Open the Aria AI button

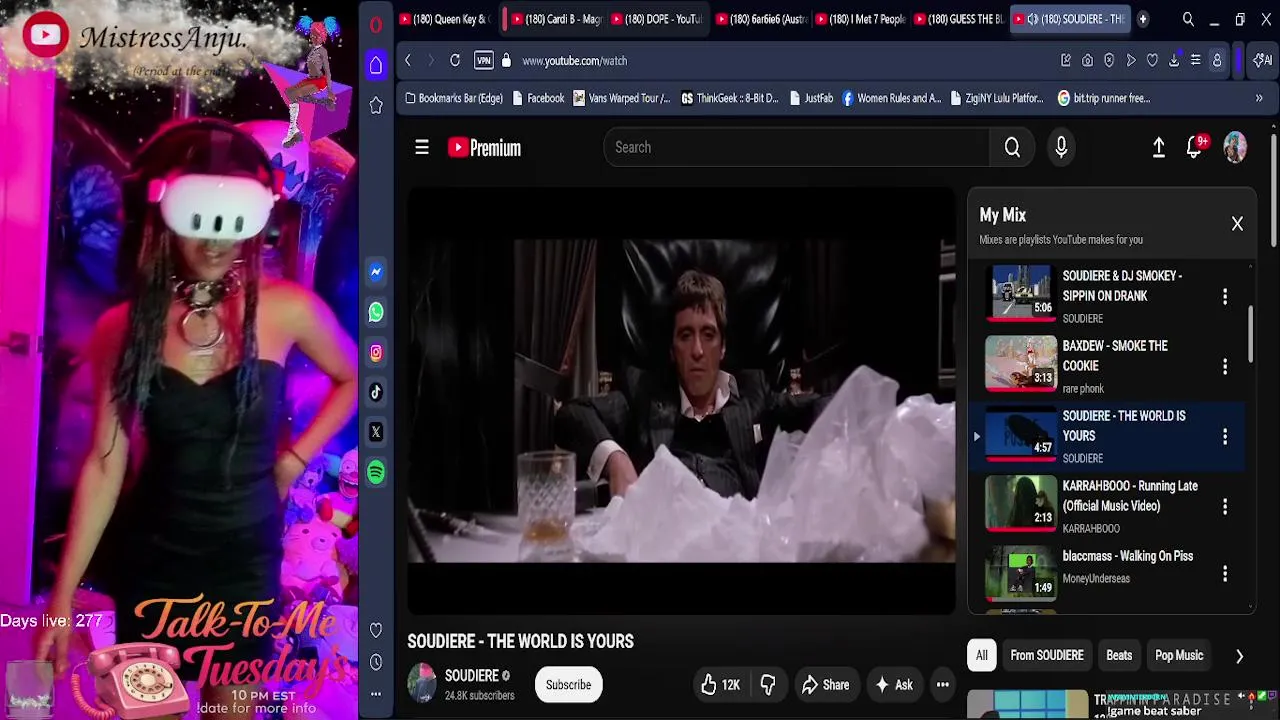[x=1263, y=61]
